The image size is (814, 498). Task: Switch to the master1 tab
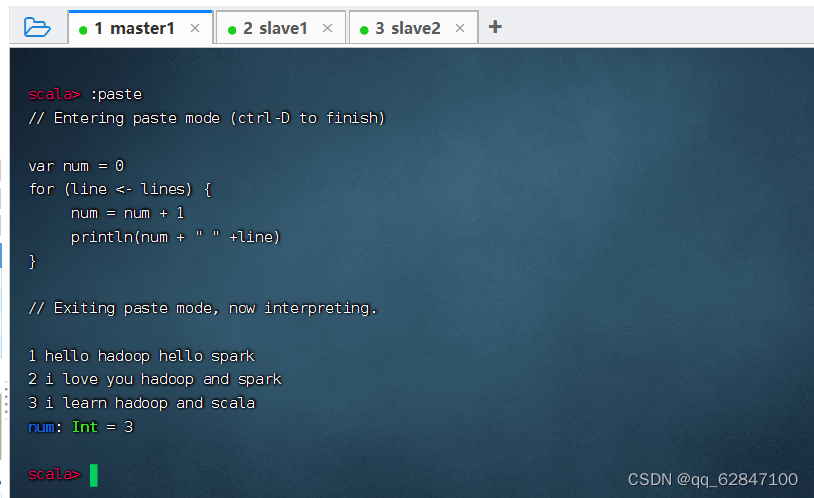tap(140, 28)
